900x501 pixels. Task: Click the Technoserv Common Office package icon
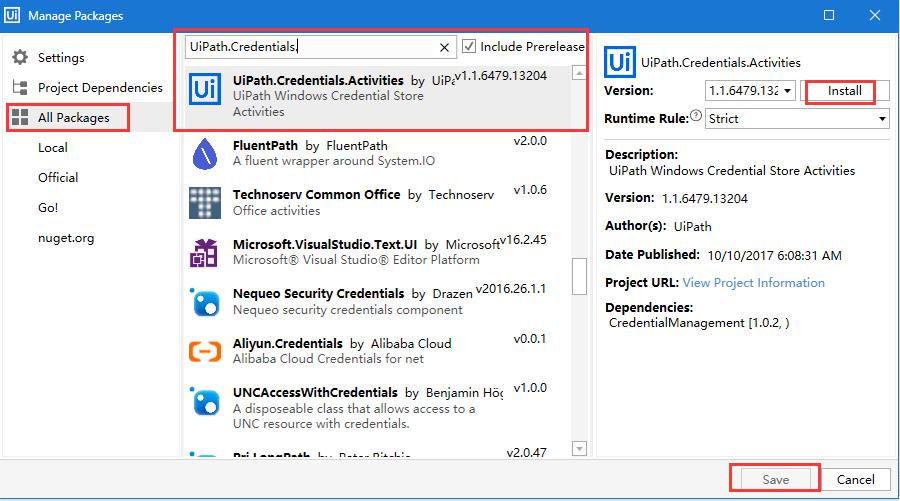(x=205, y=203)
